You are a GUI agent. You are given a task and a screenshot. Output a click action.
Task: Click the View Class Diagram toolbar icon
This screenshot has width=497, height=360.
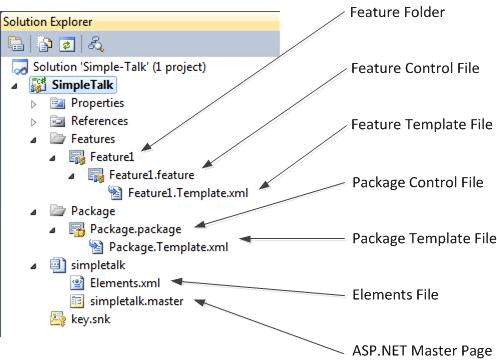tap(96, 44)
